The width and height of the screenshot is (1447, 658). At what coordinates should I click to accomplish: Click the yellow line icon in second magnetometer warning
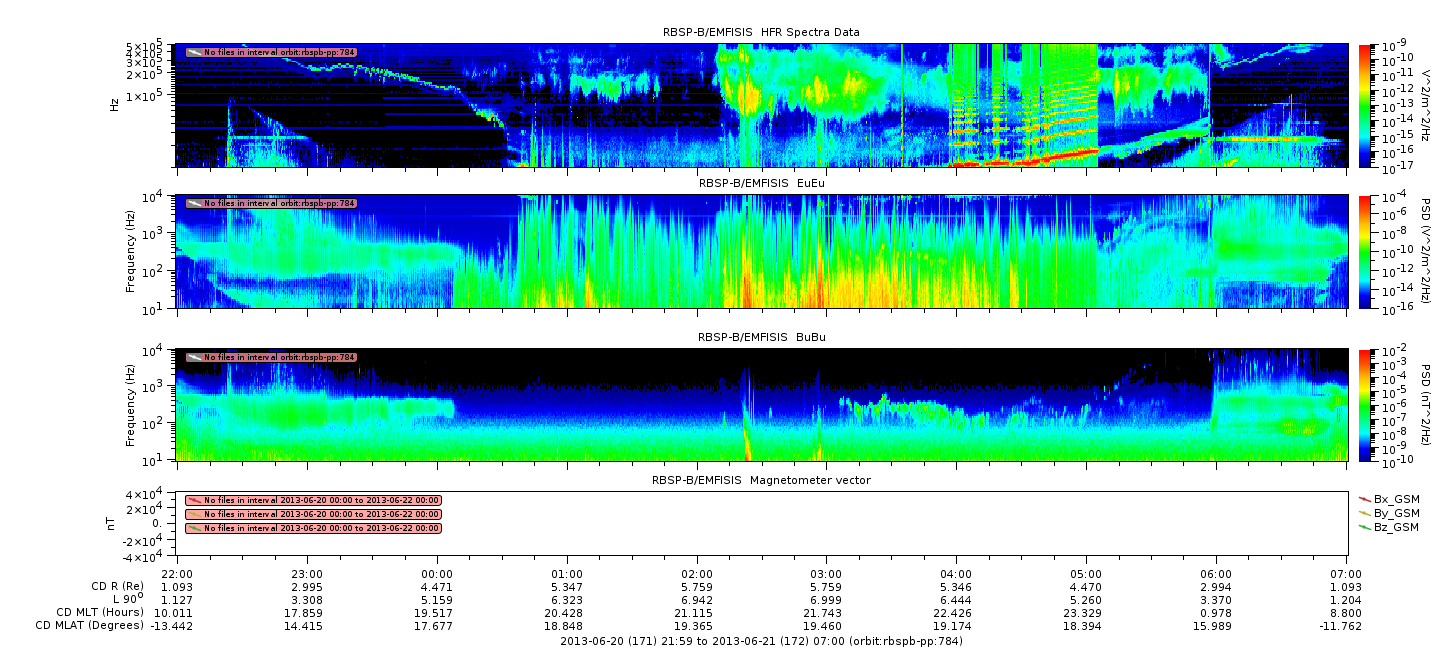click(x=194, y=514)
